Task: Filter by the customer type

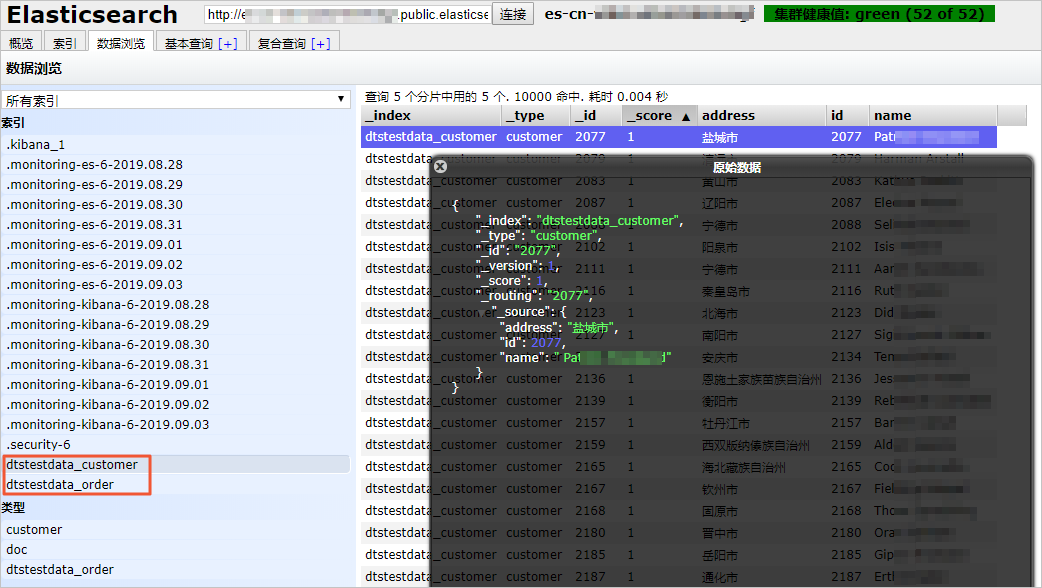Action: (x=176, y=529)
